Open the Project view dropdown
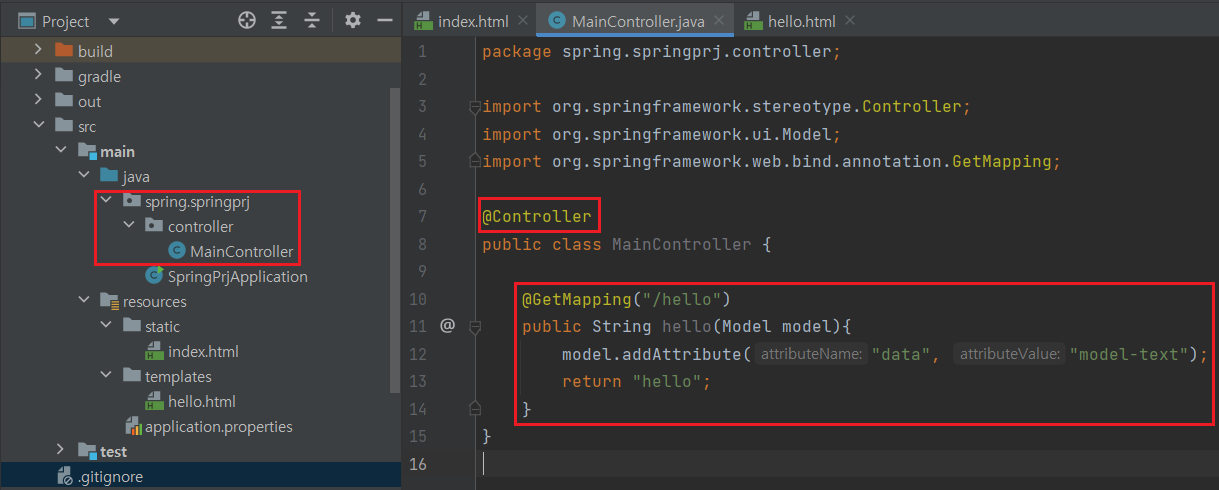 click(x=113, y=21)
